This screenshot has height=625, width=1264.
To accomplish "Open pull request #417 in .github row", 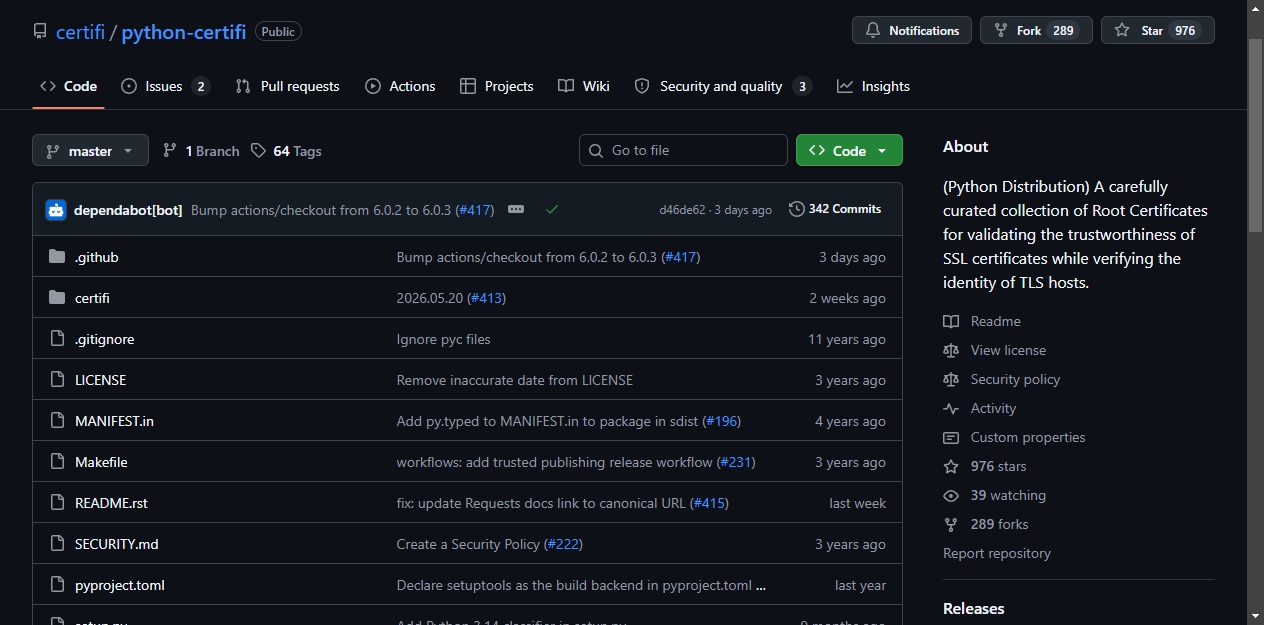I will point(681,257).
